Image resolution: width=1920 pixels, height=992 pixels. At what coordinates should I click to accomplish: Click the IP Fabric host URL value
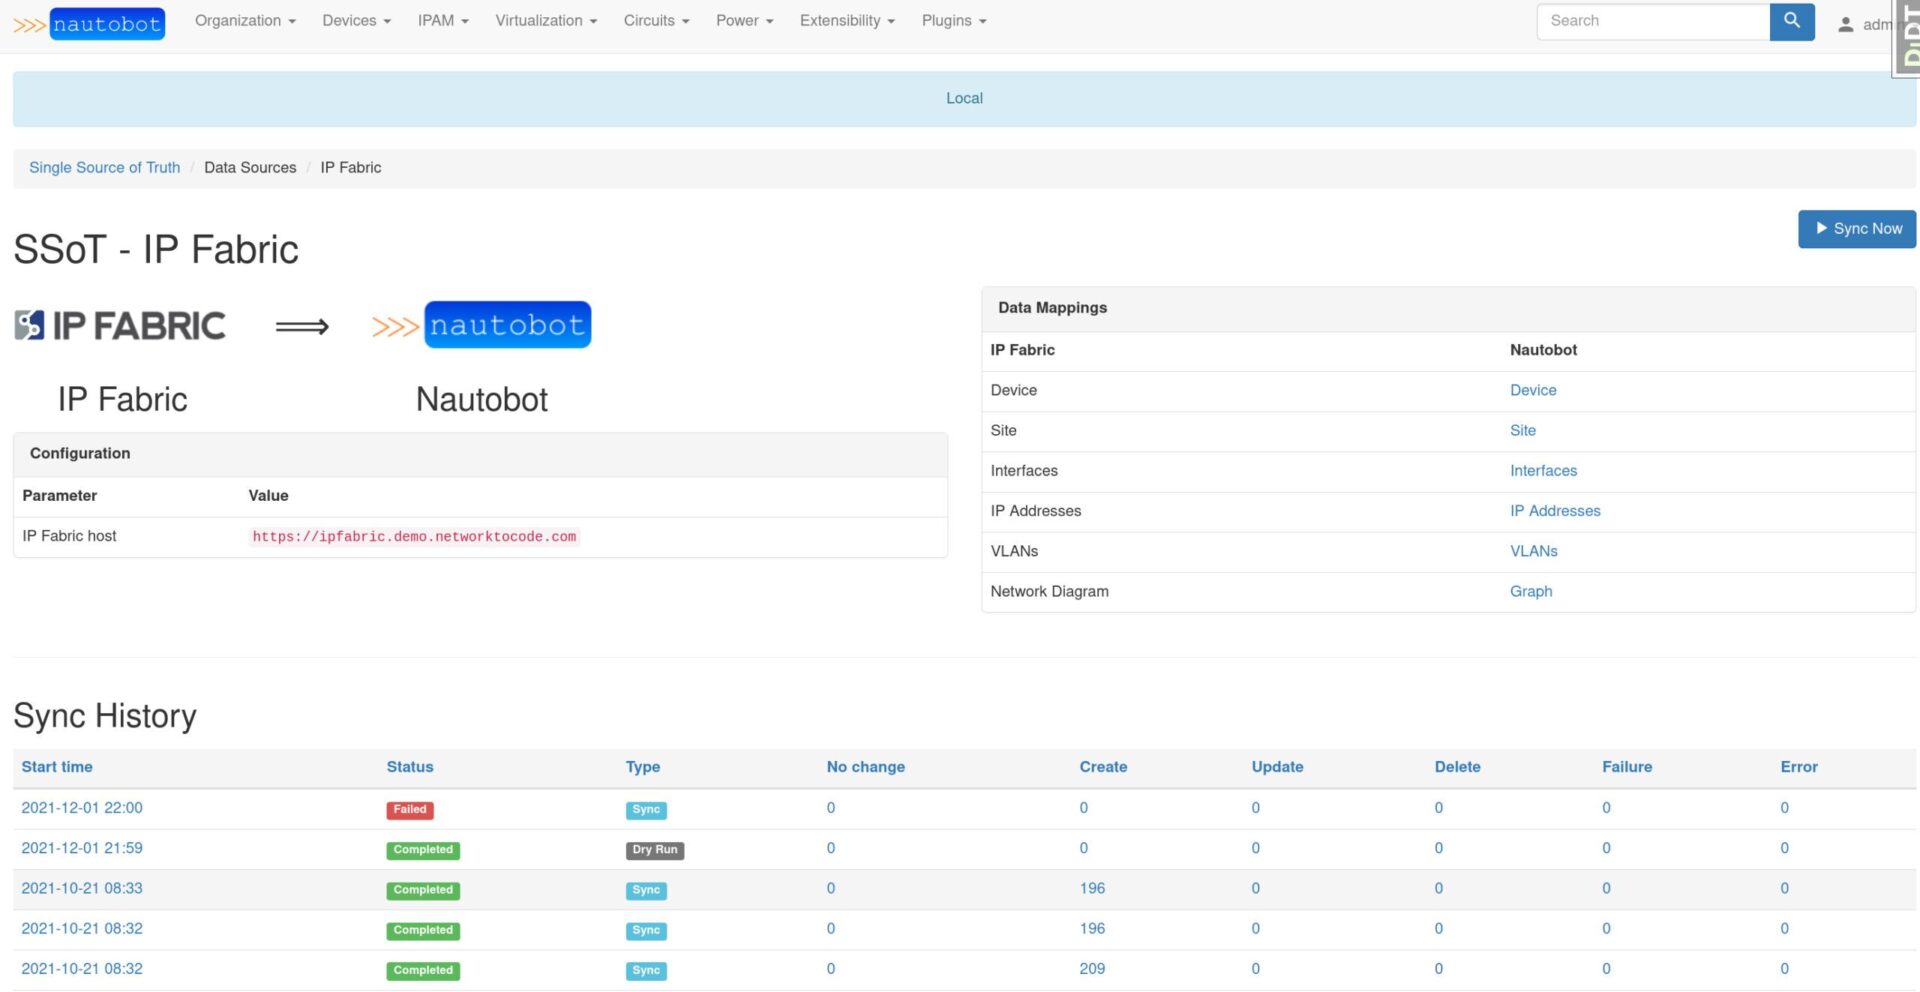(x=414, y=537)
